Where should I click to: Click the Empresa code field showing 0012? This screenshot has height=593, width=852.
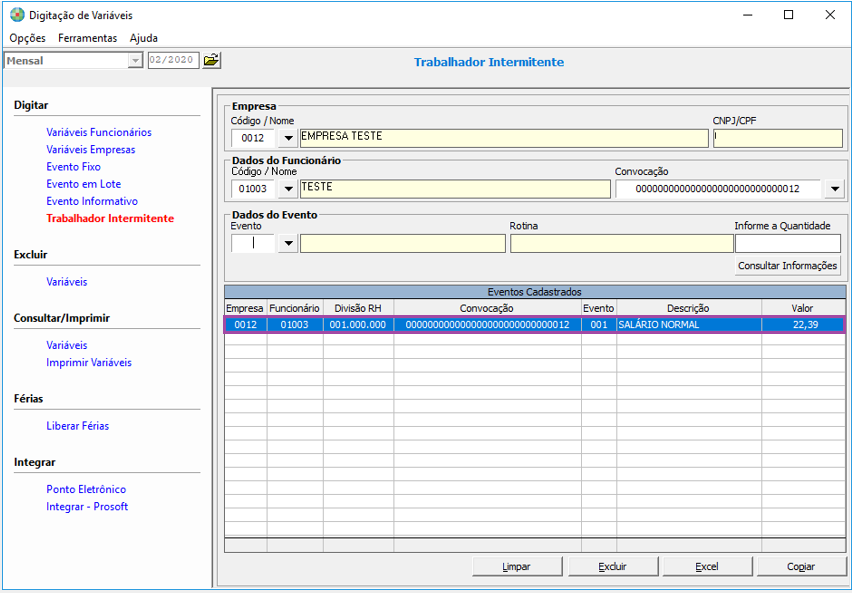253,138
